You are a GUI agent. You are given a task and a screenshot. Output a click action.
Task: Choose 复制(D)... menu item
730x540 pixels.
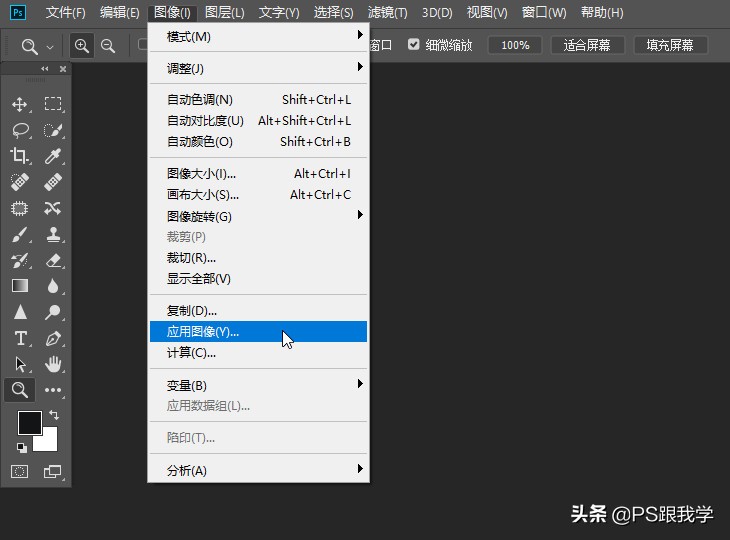[258, 310]
